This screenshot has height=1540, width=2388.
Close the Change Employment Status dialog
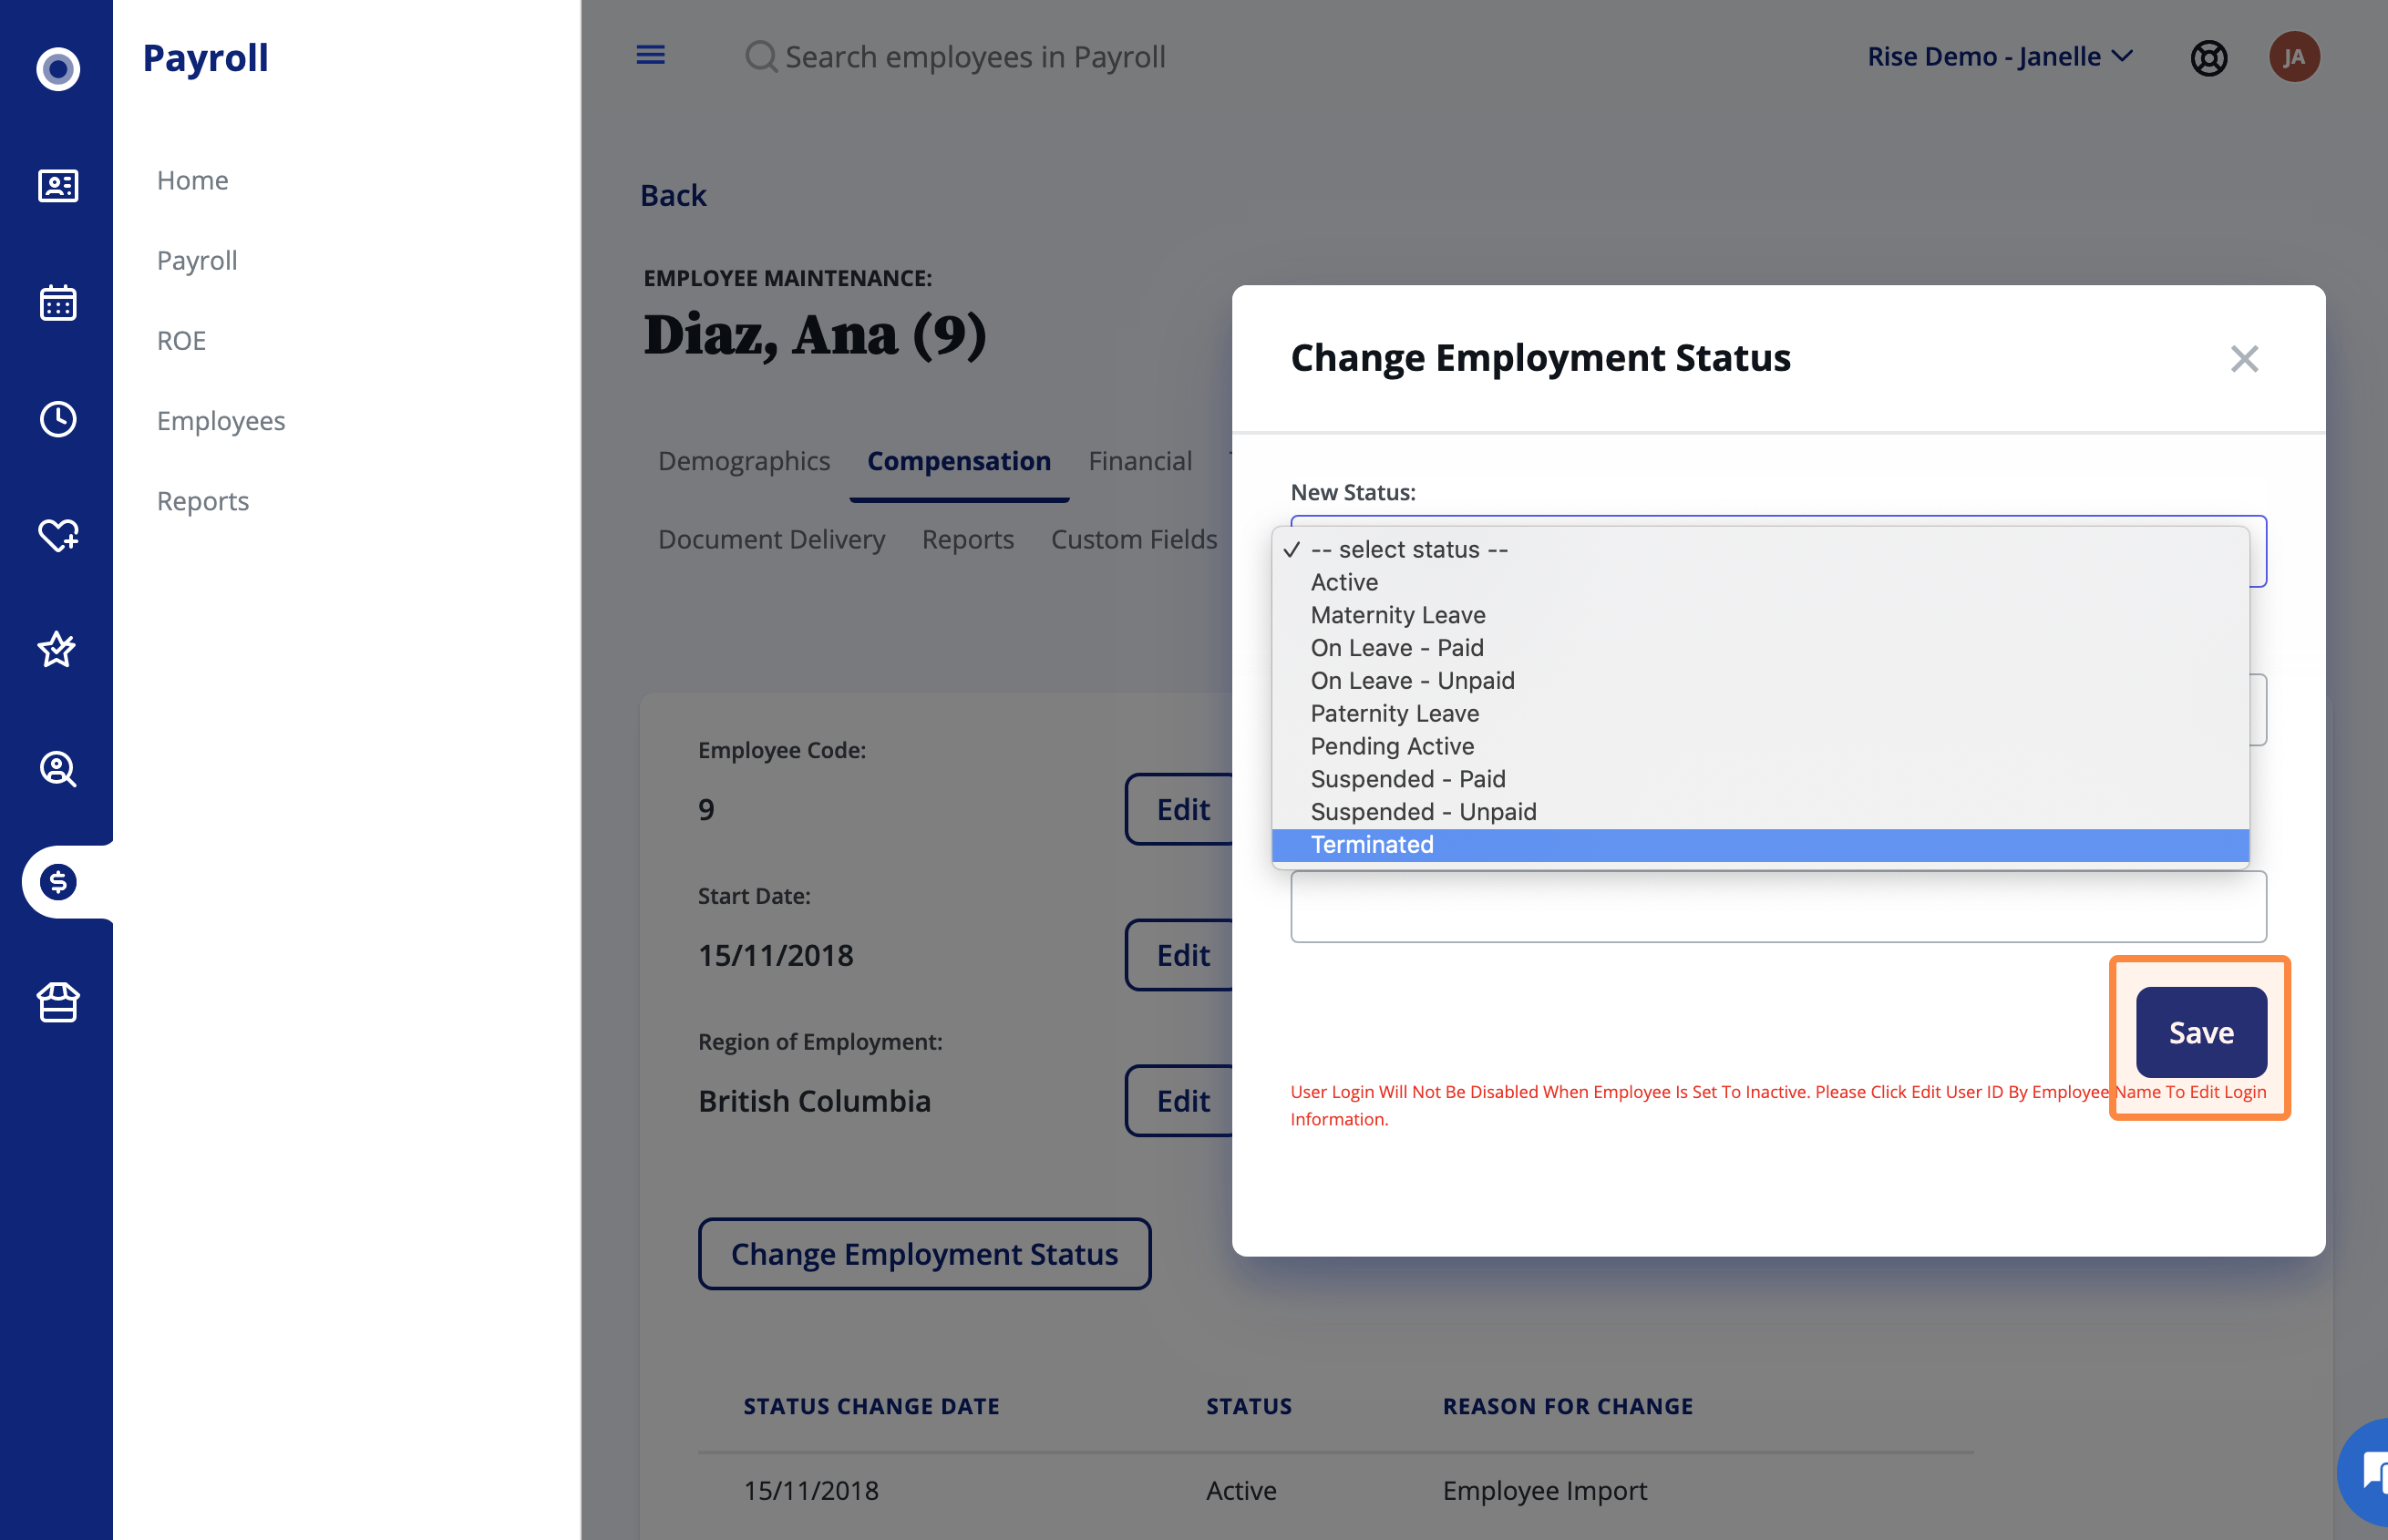[2244, 358]
